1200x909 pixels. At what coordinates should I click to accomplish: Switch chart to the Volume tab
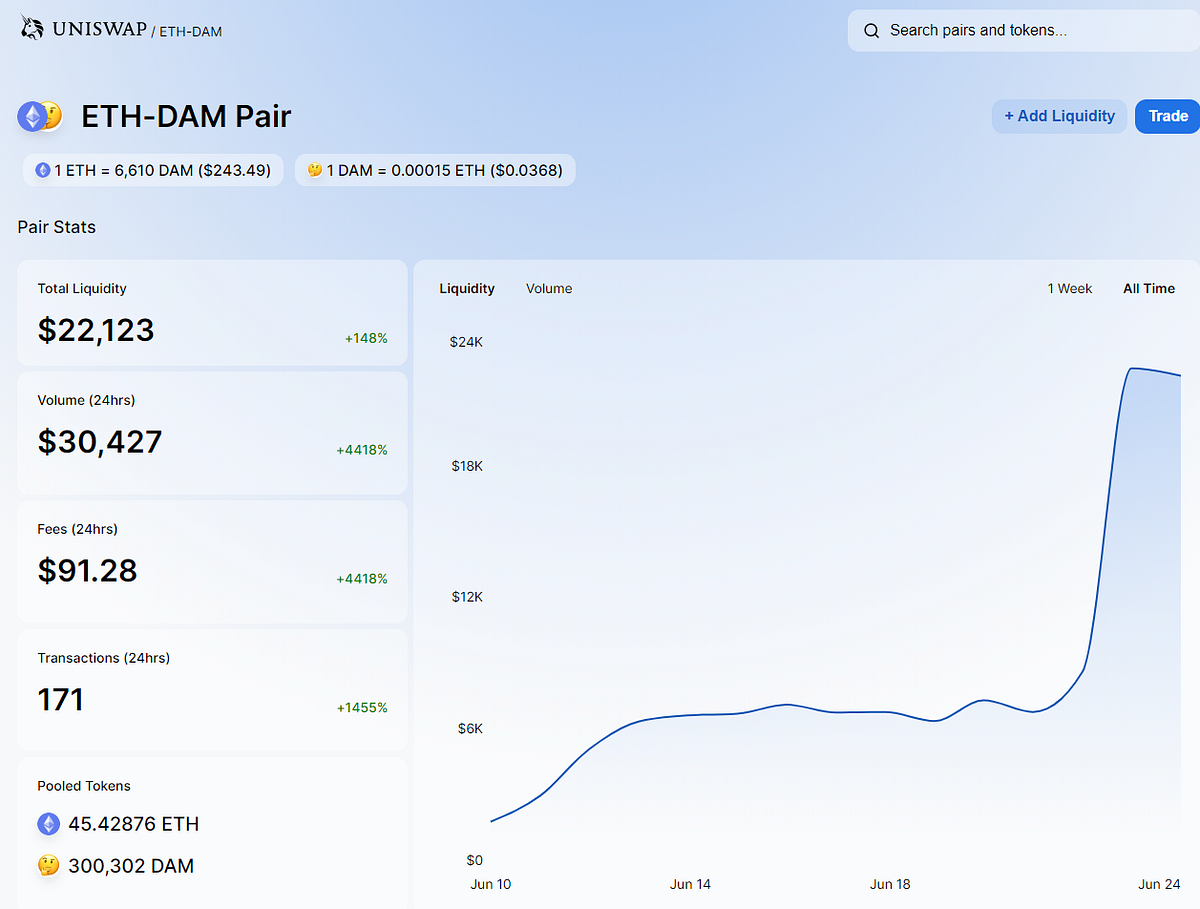pyautogui.click(x=549, y=288)
